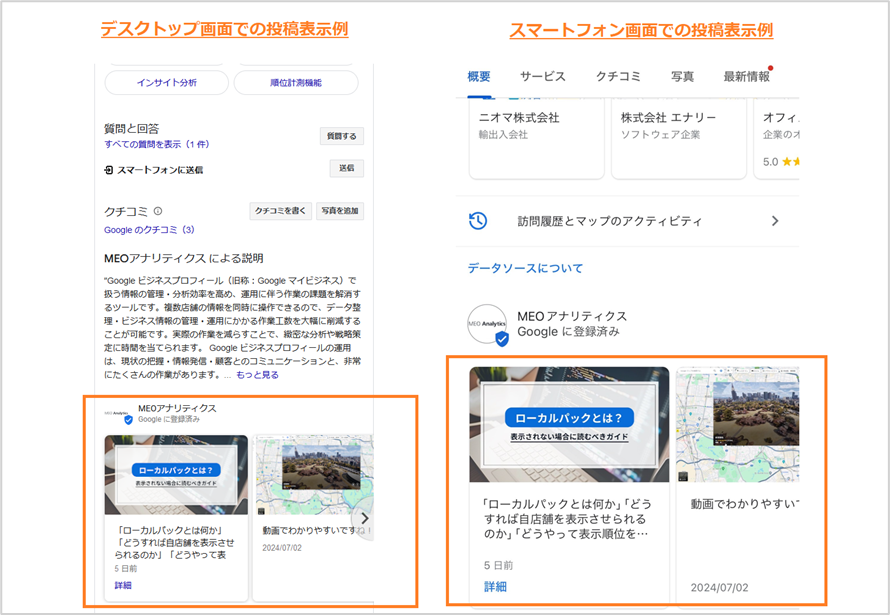Expand activity row with right chevron

point(775,221)
